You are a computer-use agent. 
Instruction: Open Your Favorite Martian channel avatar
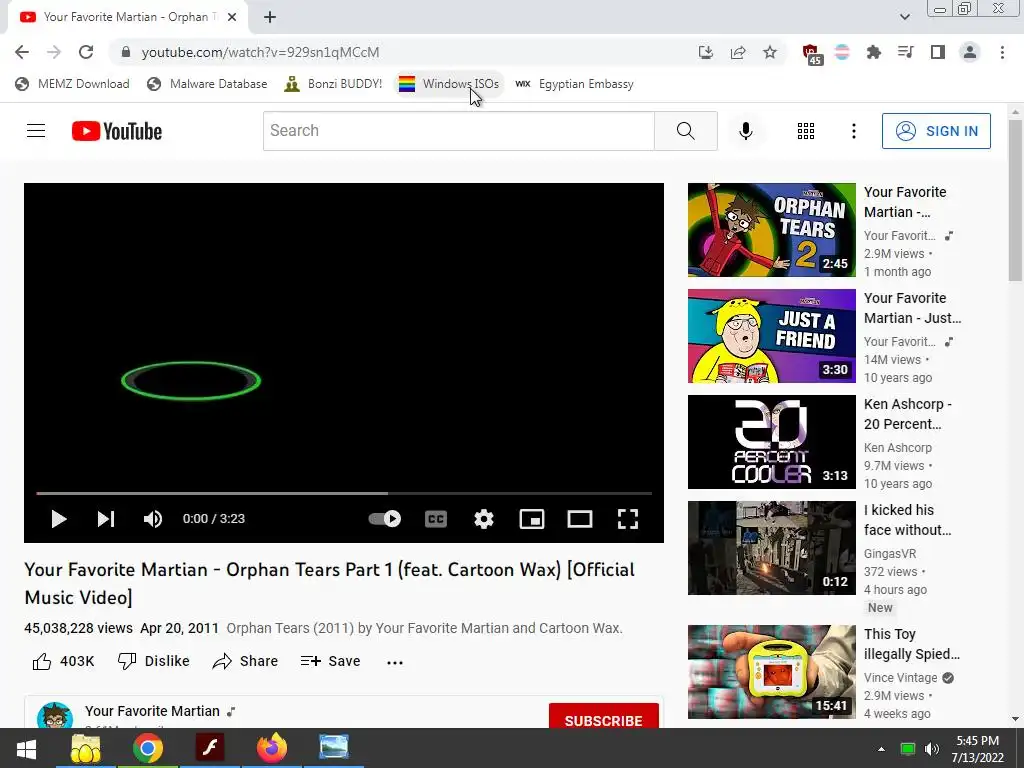coord(55,716)
